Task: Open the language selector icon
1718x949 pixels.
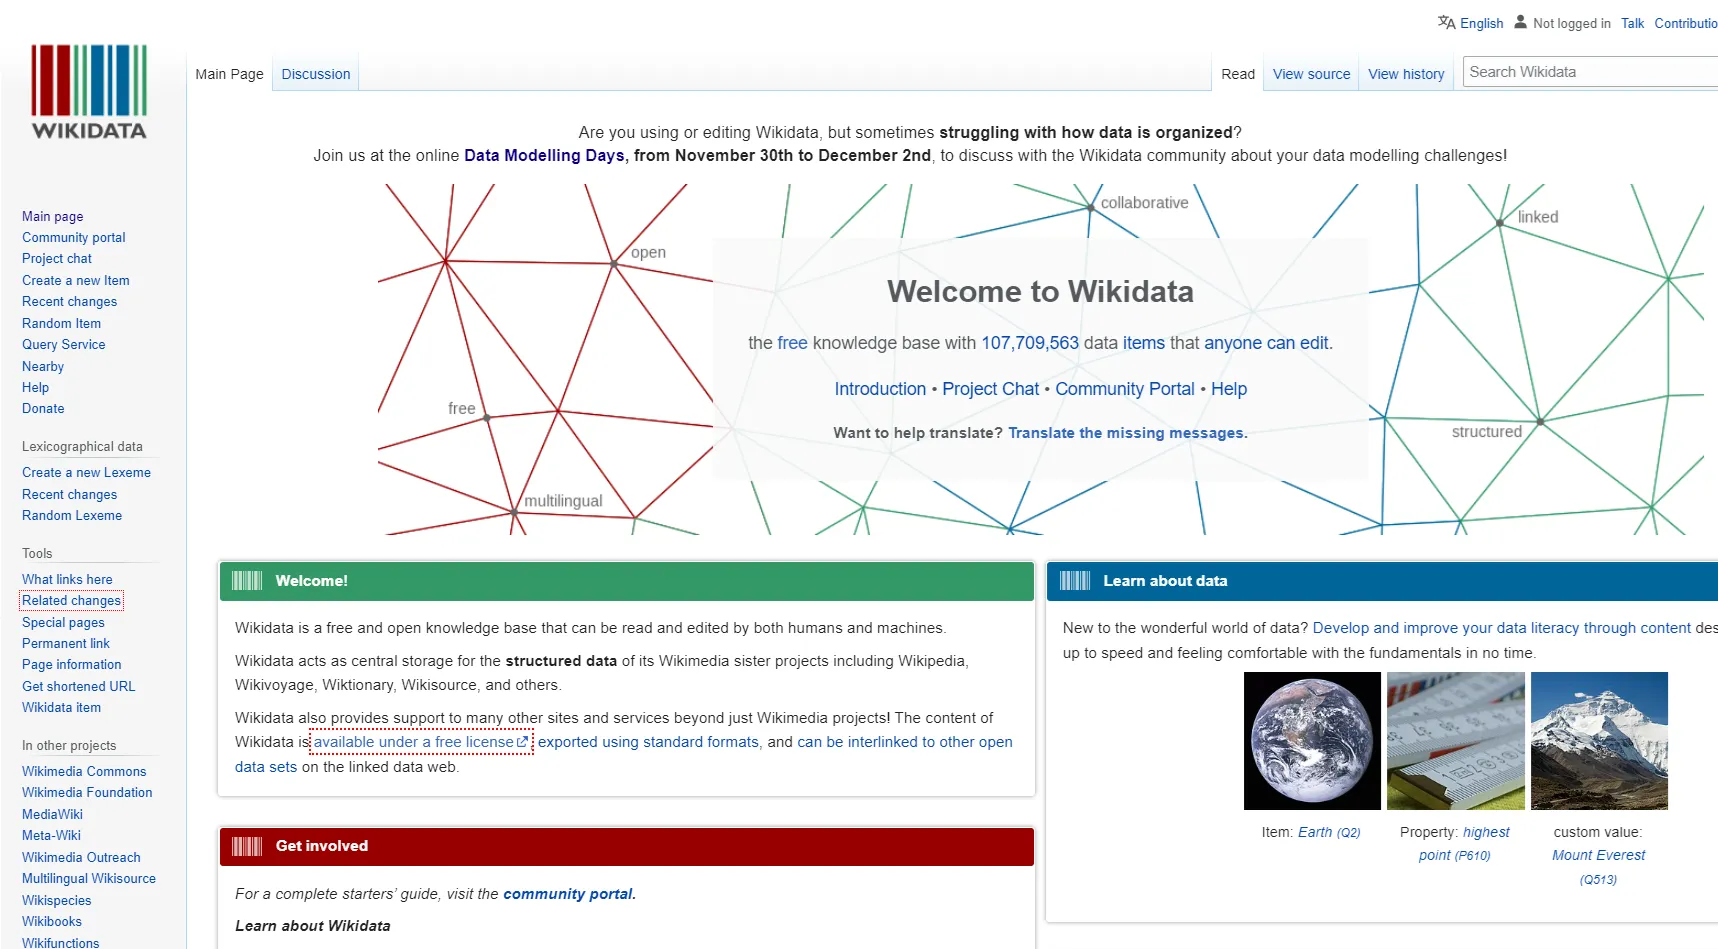Action: (1446, 21)
